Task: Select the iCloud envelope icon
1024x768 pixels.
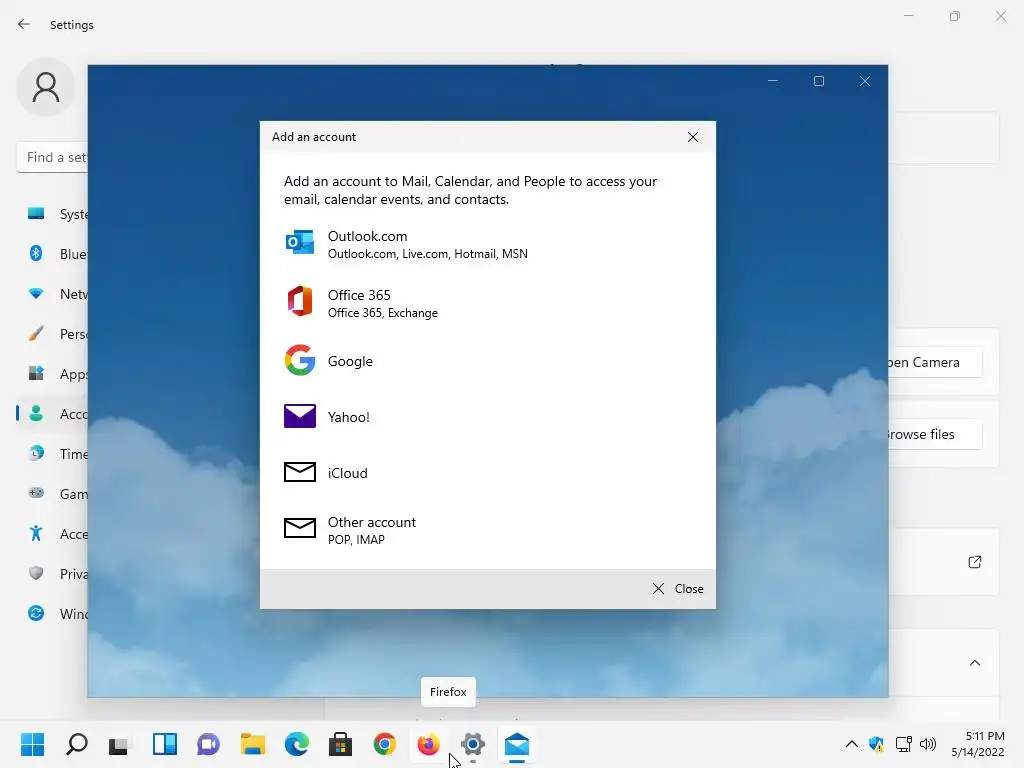Action: point(300,472)
